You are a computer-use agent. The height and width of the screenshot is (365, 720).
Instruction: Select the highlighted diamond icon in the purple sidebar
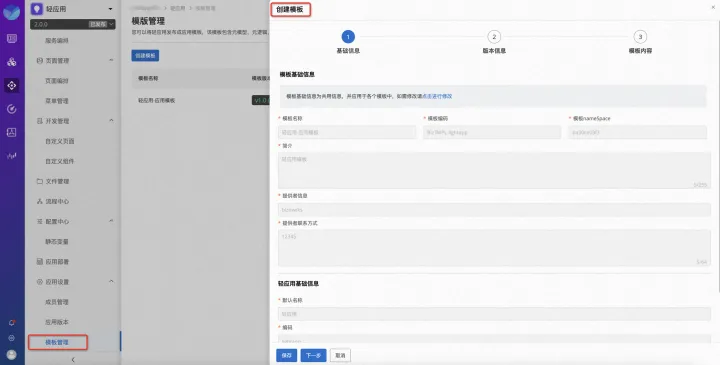click(12, 85)
